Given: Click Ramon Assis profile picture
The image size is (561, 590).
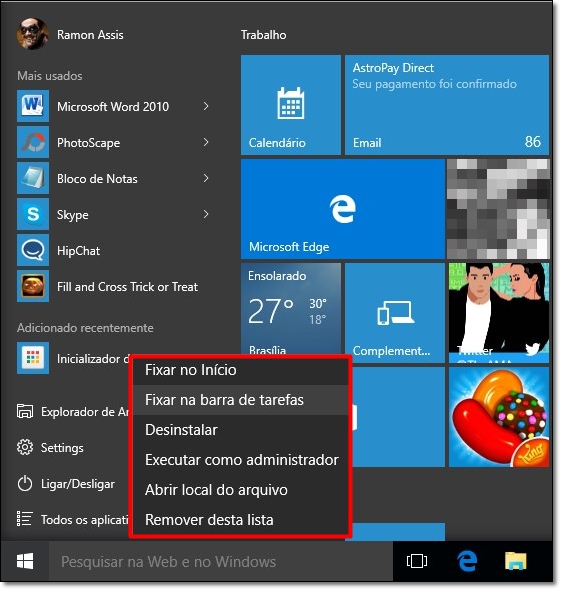Looking at the screenshot, I should [x=32, y=34].
